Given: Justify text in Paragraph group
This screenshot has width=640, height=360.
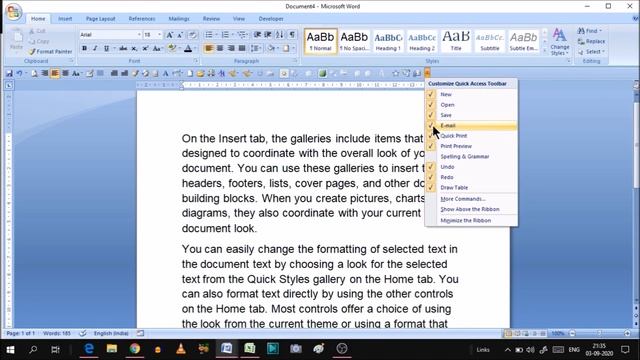Looking at the screenshot, I should pos(242,48).
